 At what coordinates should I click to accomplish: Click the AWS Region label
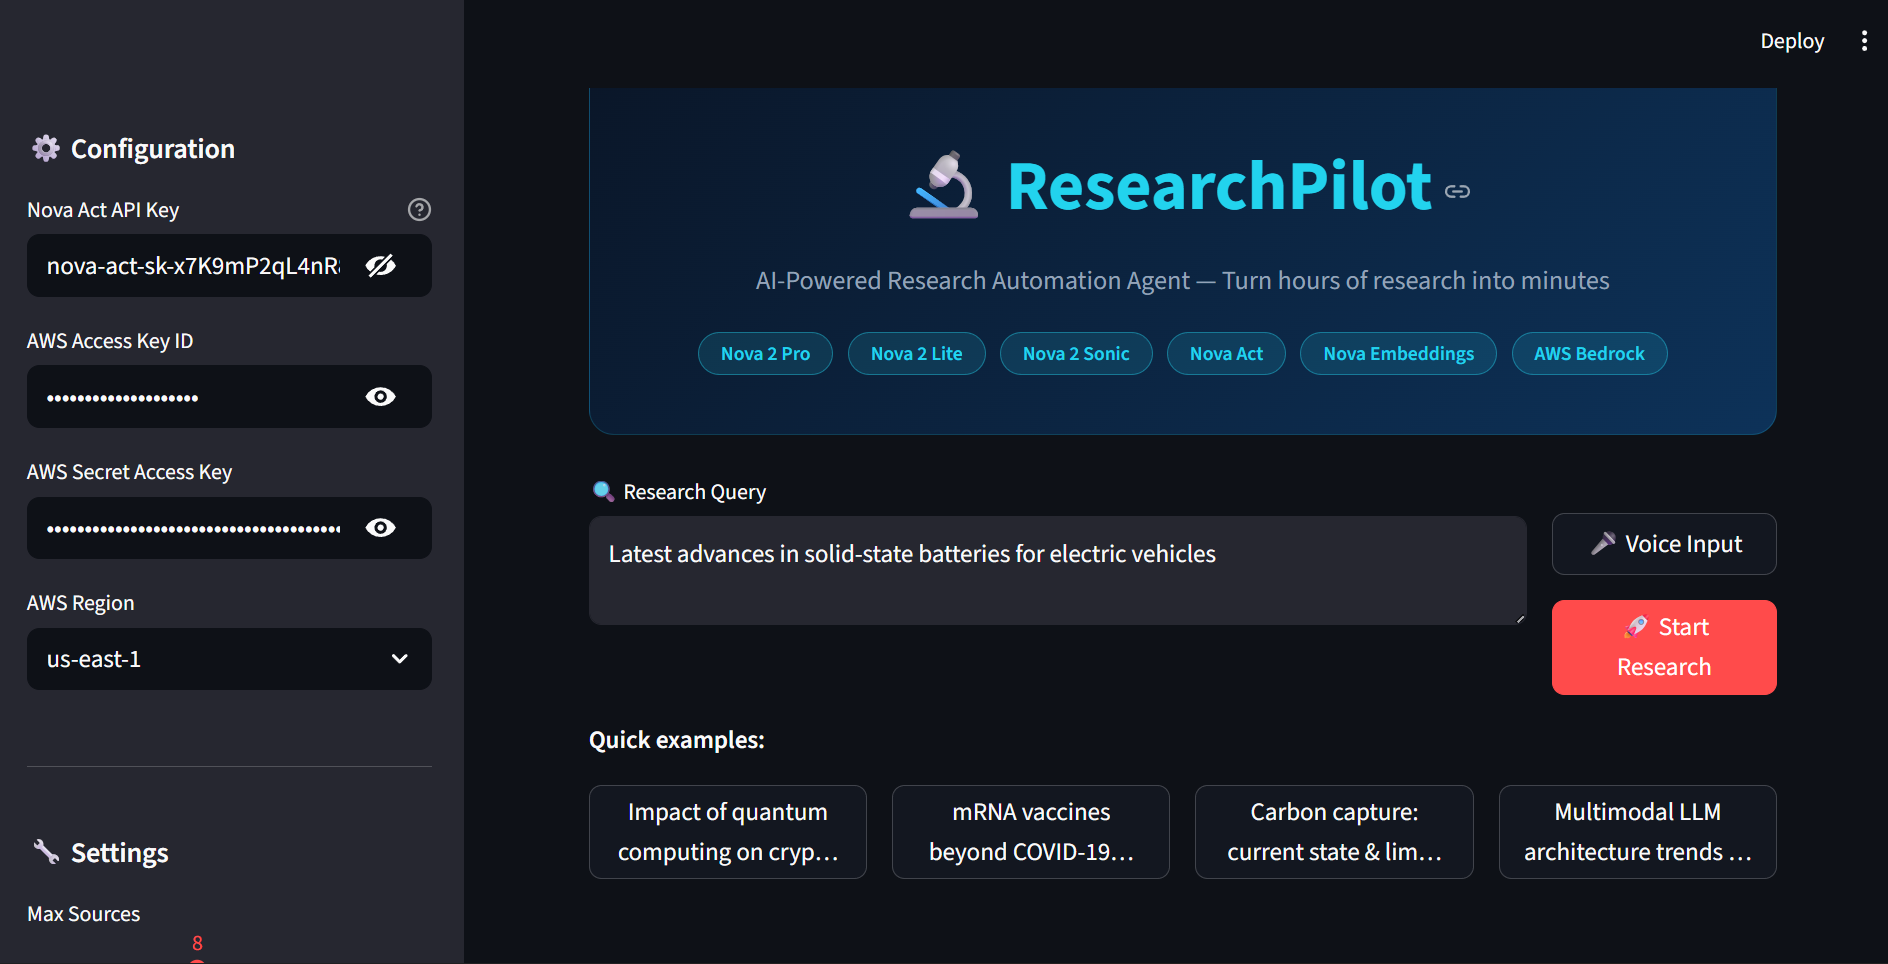click(81, 603)
